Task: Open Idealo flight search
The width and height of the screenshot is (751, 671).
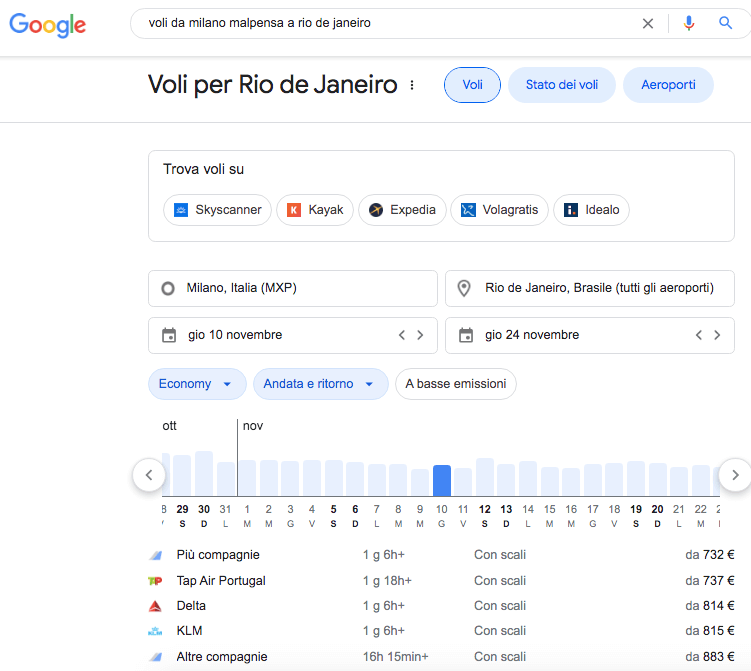Action: [591, 210]
